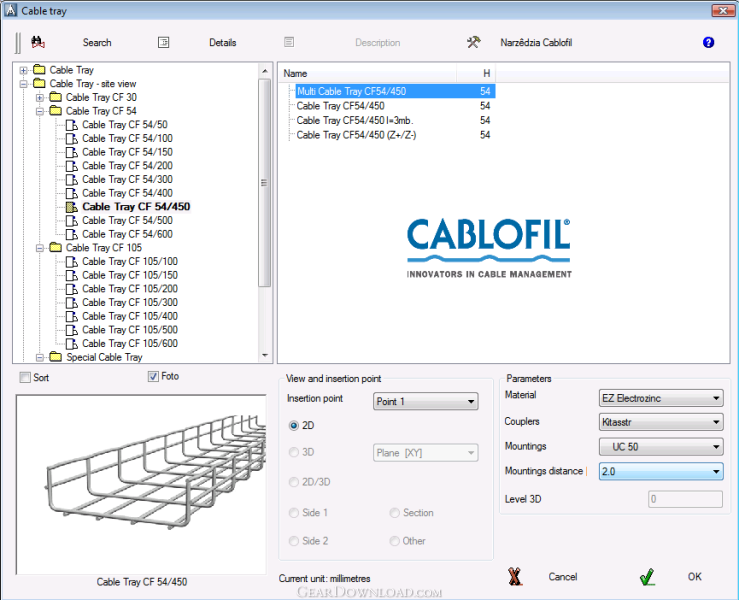Click the Search toolbar label
This screenshot has width=739, height=600.
click(97, 42)
